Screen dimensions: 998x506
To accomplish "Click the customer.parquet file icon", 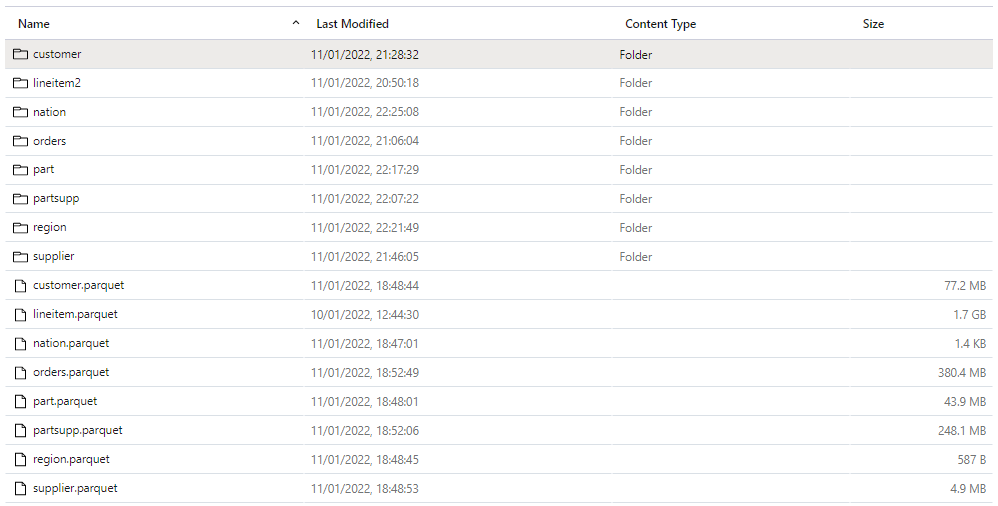I will point(20,286).
